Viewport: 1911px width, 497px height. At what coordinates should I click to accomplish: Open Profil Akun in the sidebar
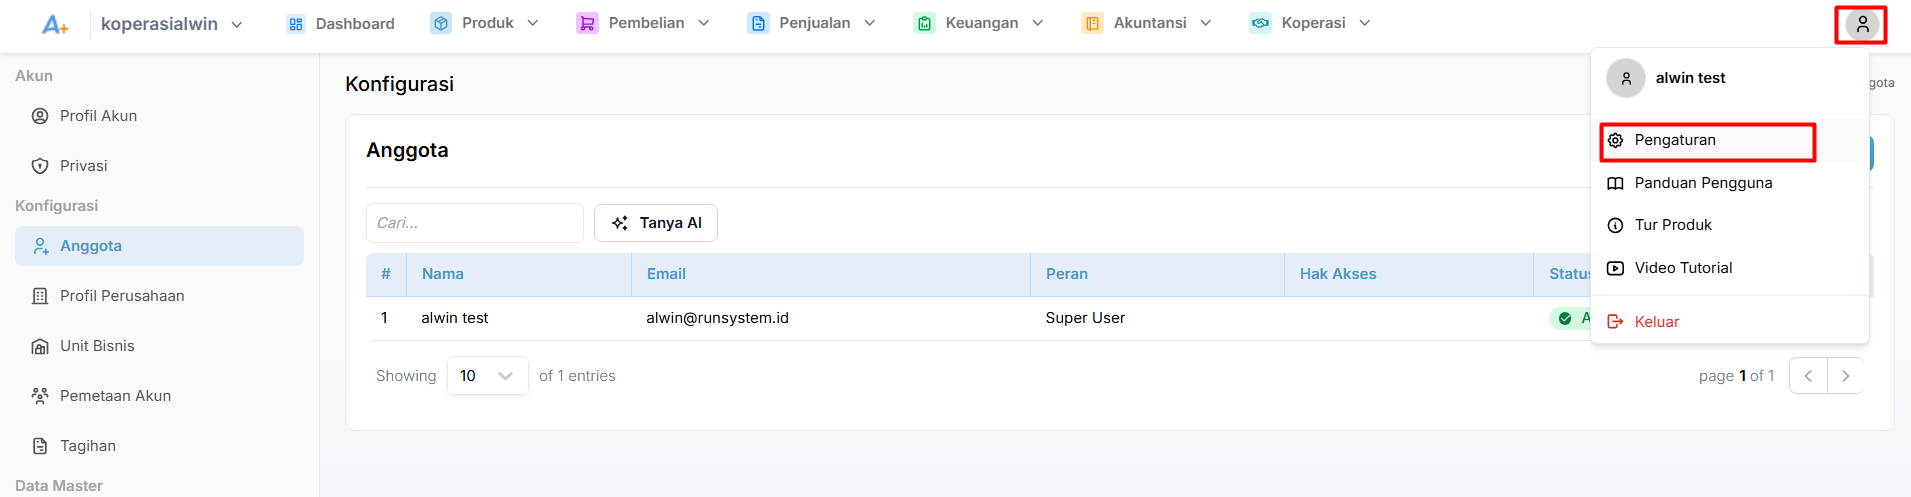point(160,116)
